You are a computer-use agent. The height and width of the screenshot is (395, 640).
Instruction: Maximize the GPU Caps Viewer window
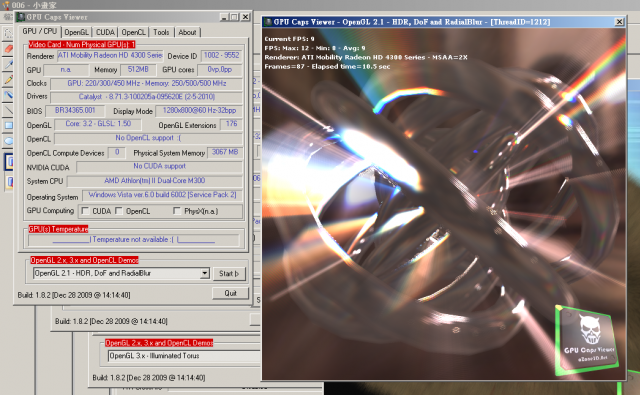pyautogui.click(x=234, y=17)
